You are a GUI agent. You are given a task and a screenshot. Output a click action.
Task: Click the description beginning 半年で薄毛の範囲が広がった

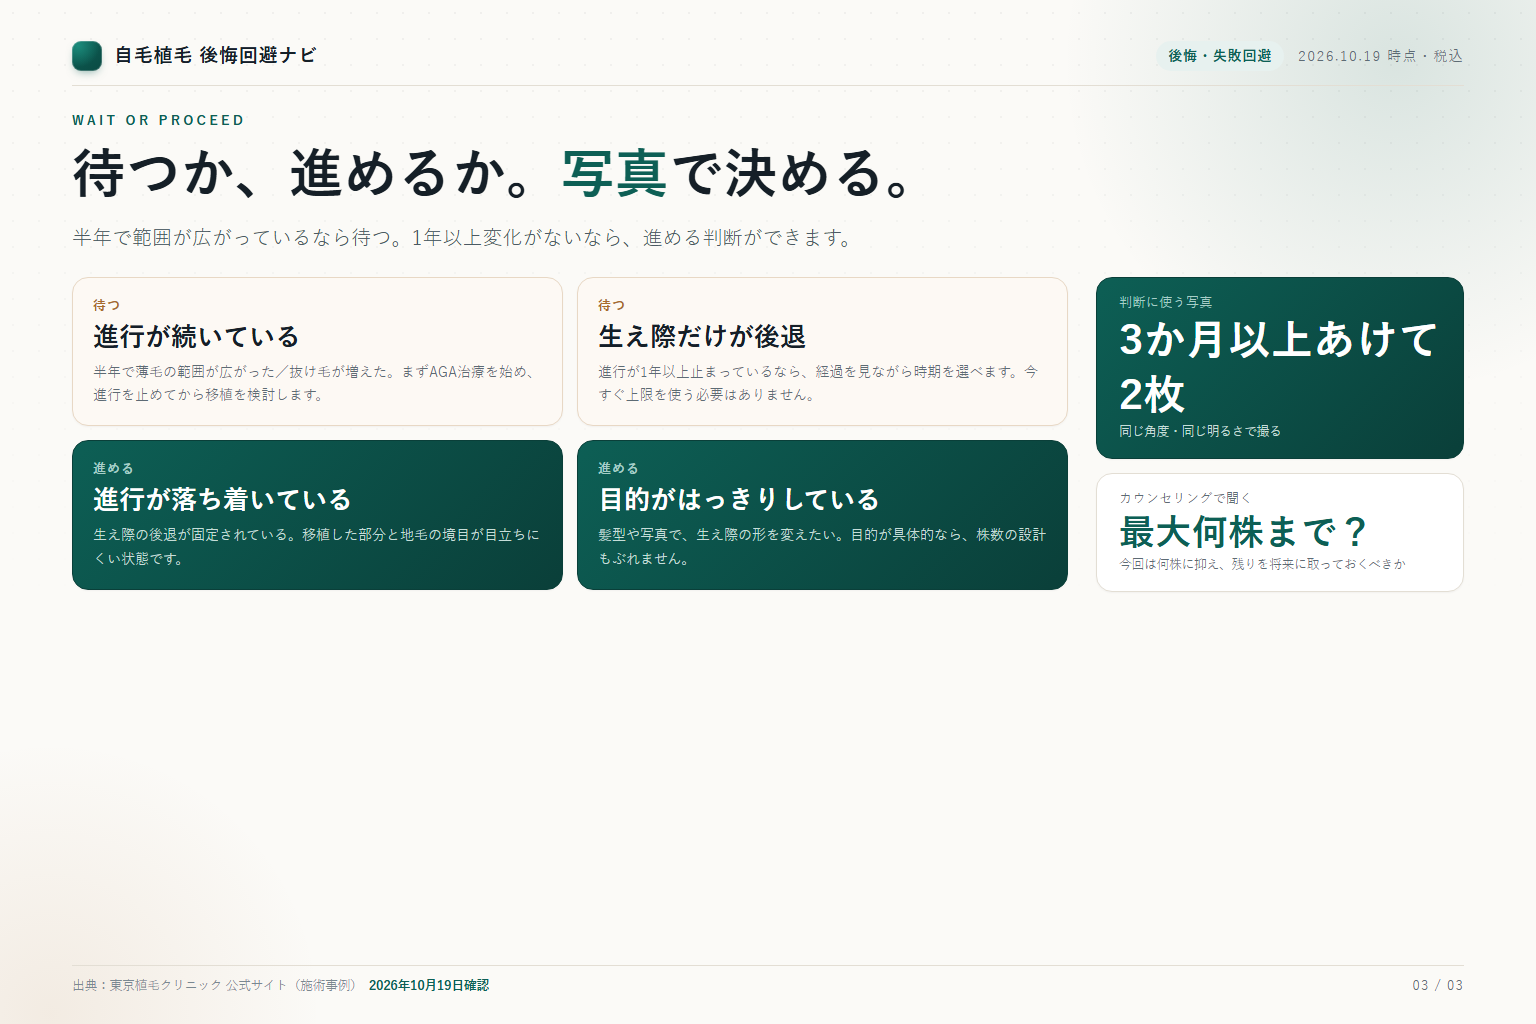coord(315,383)
